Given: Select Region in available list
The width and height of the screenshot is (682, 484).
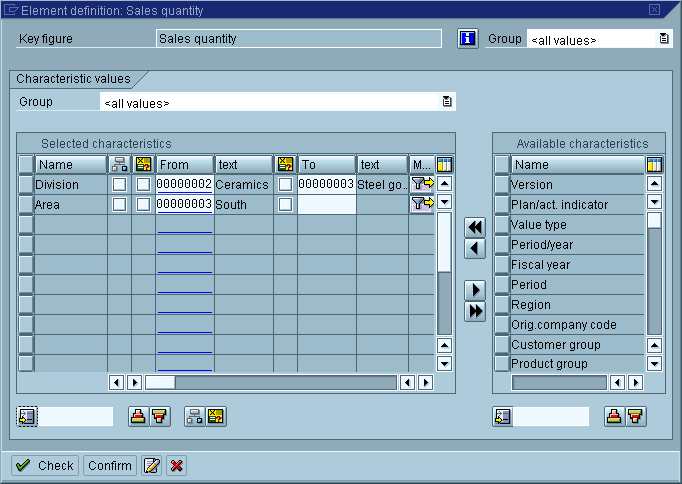Looking at the screenshot, I should point(577,304).
